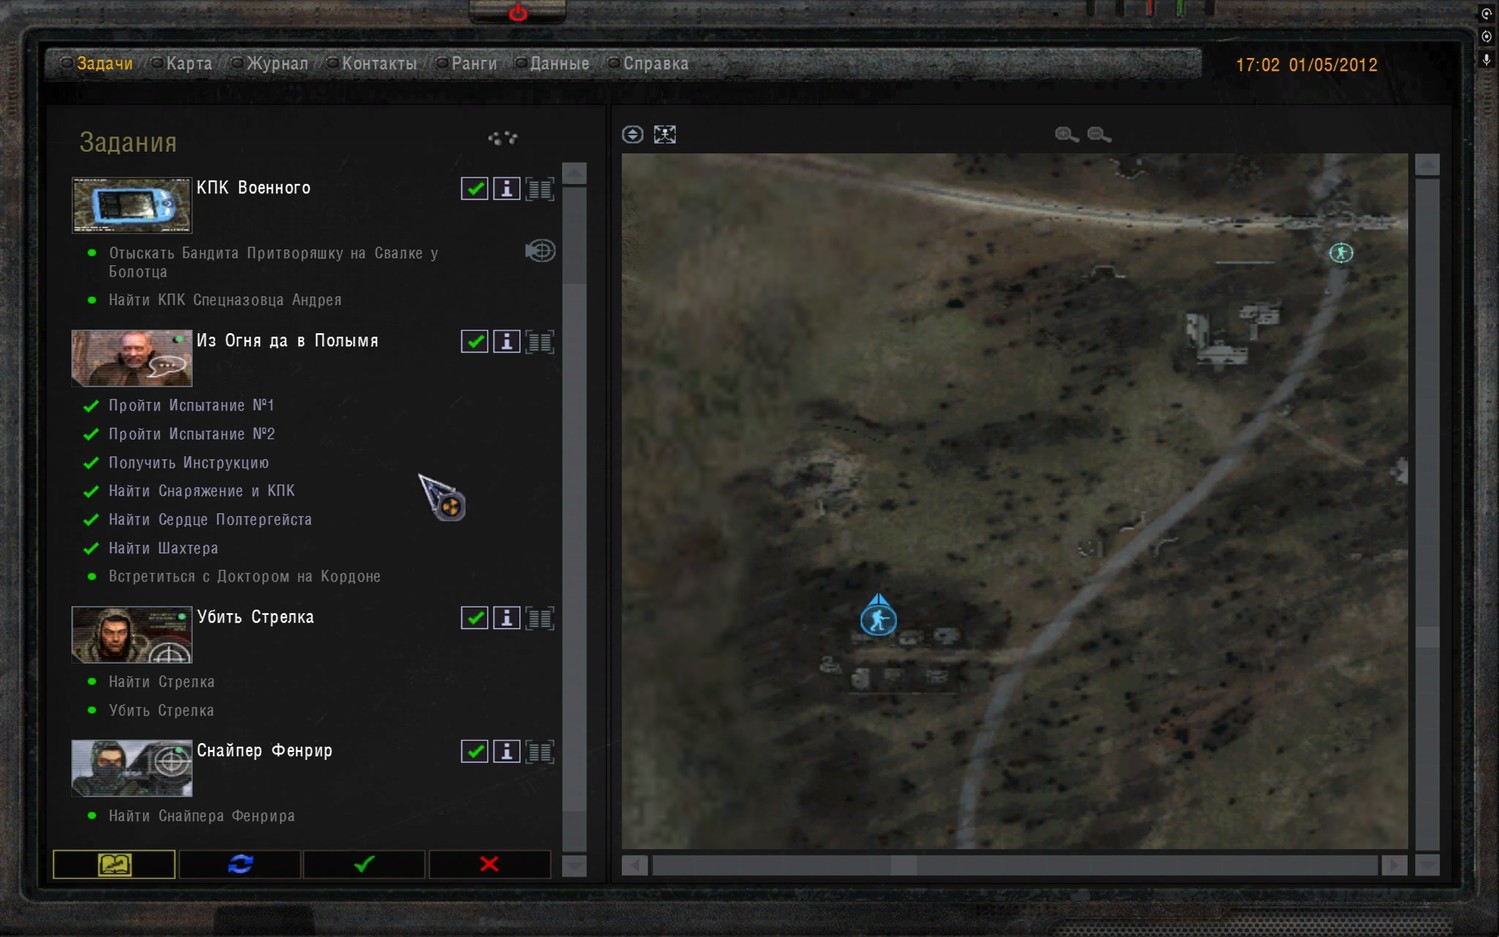Image resolution: width=1499 pixels, height=937 pixels.
Task: Open the Журнал tab
Action: coord(277,63)
